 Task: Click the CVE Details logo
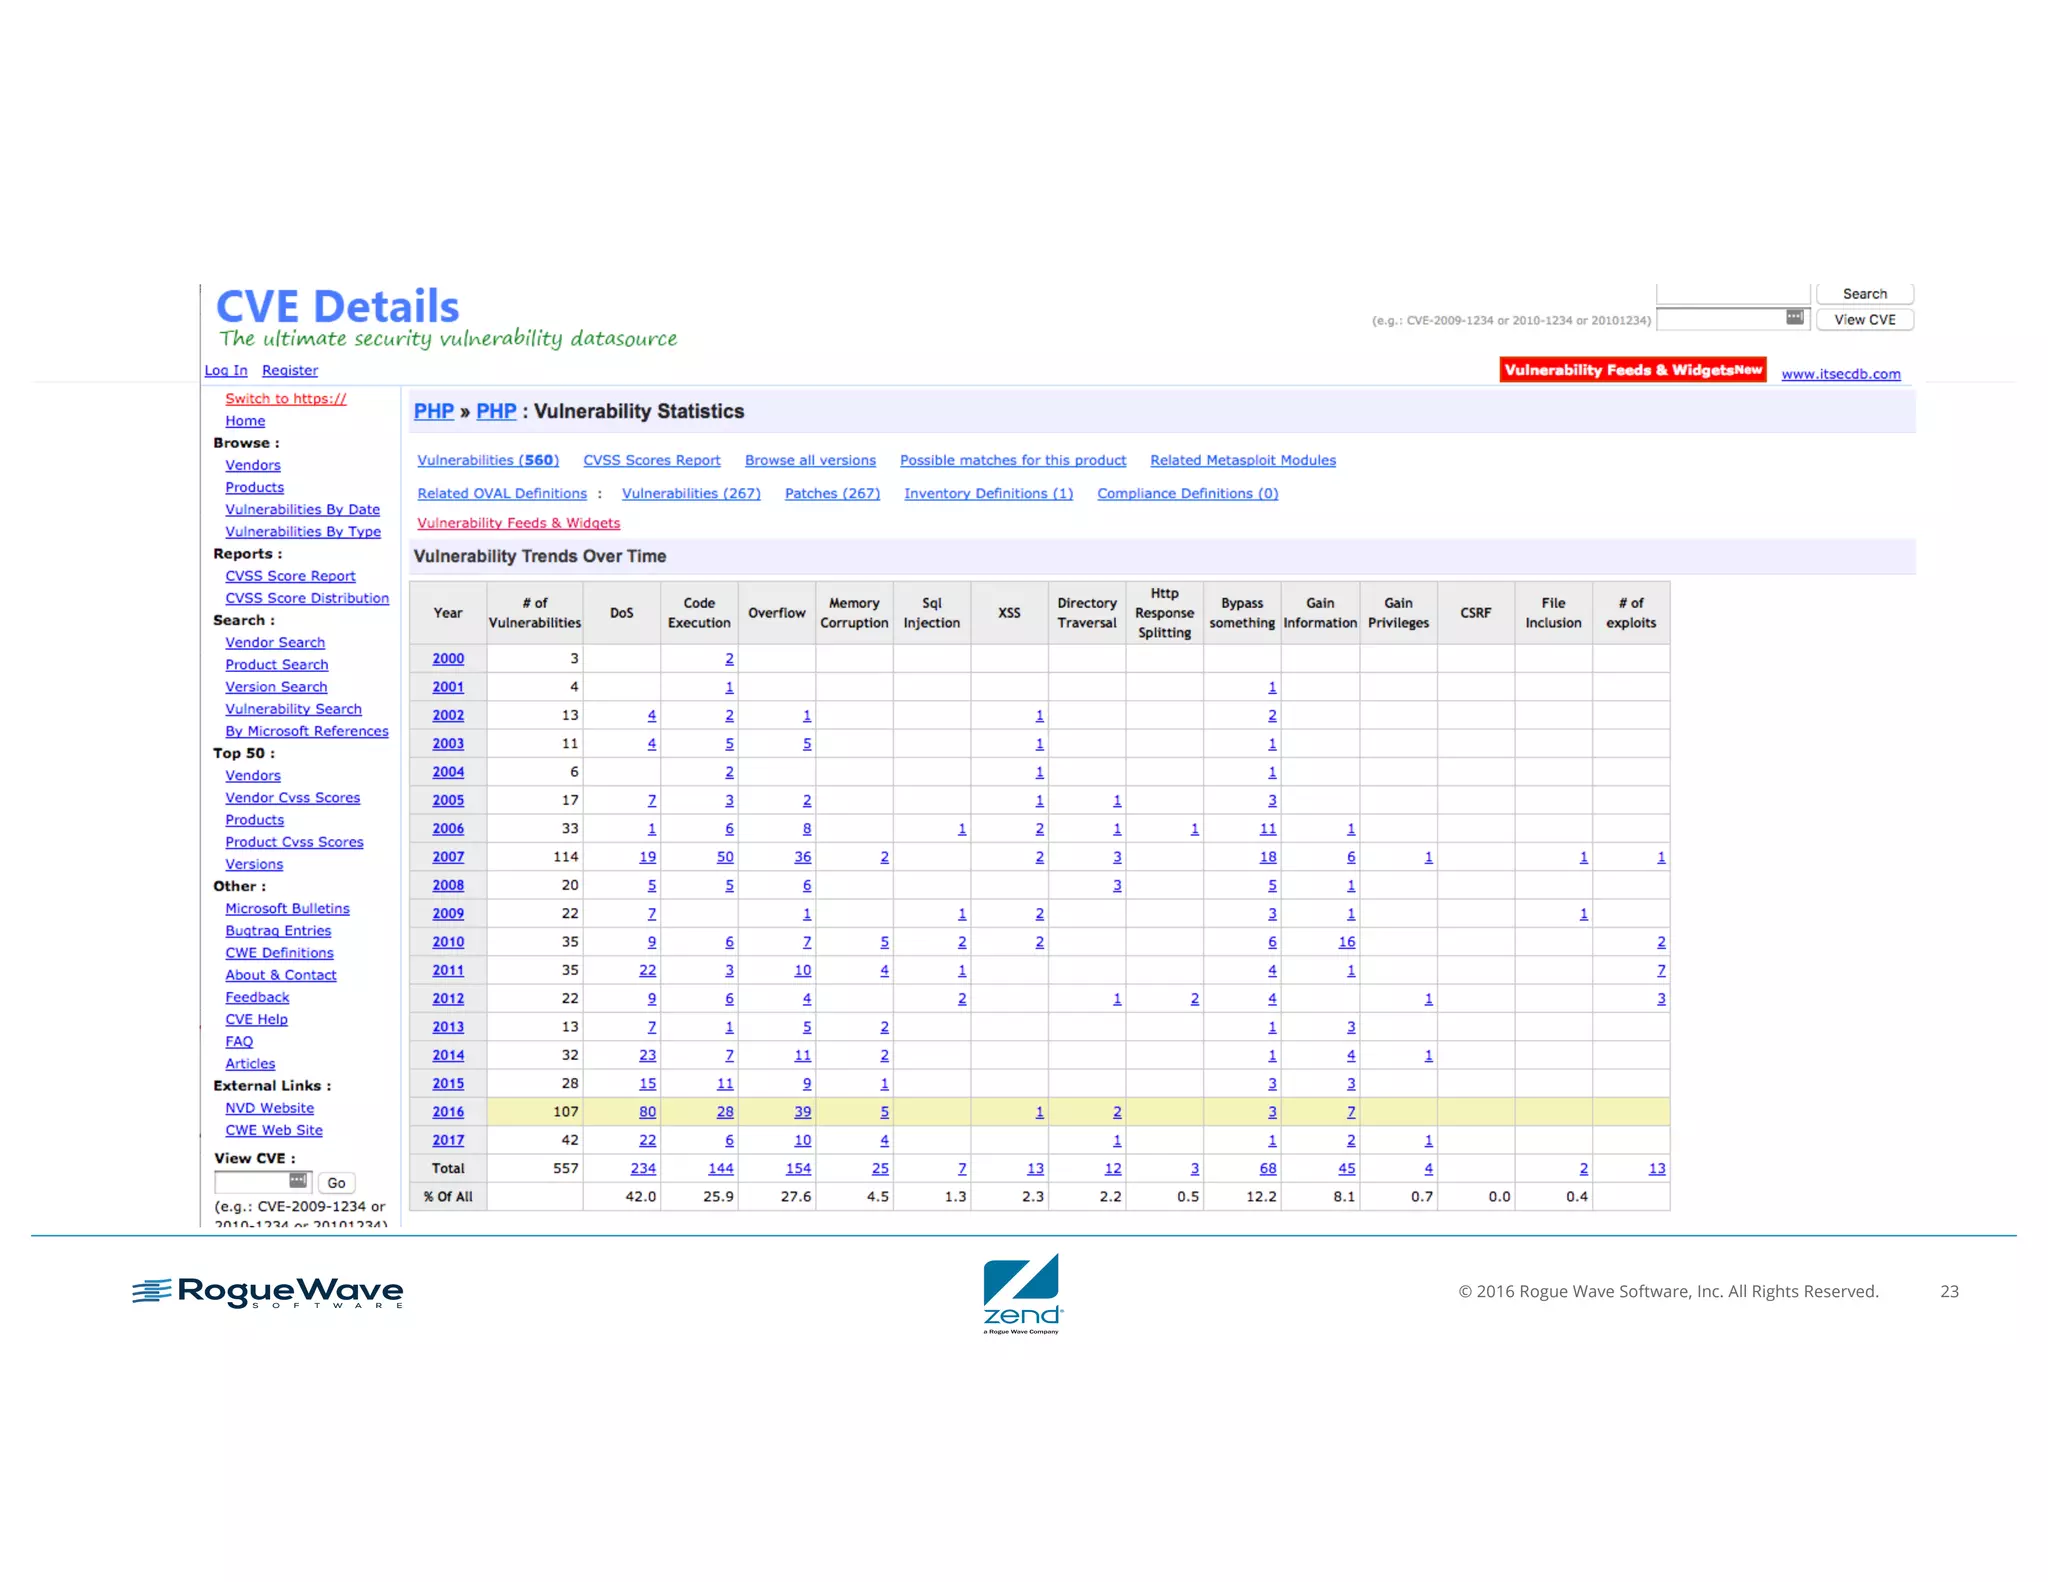(338, 306)
